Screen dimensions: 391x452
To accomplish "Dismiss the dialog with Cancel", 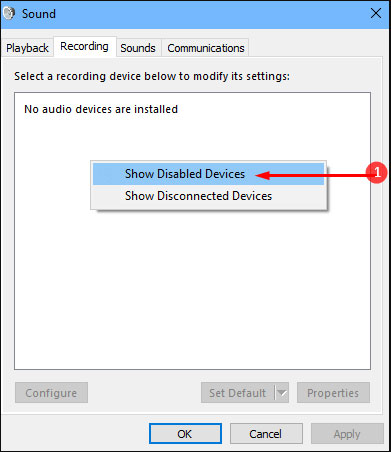I will pyautogui.click(x=266, y=434).
